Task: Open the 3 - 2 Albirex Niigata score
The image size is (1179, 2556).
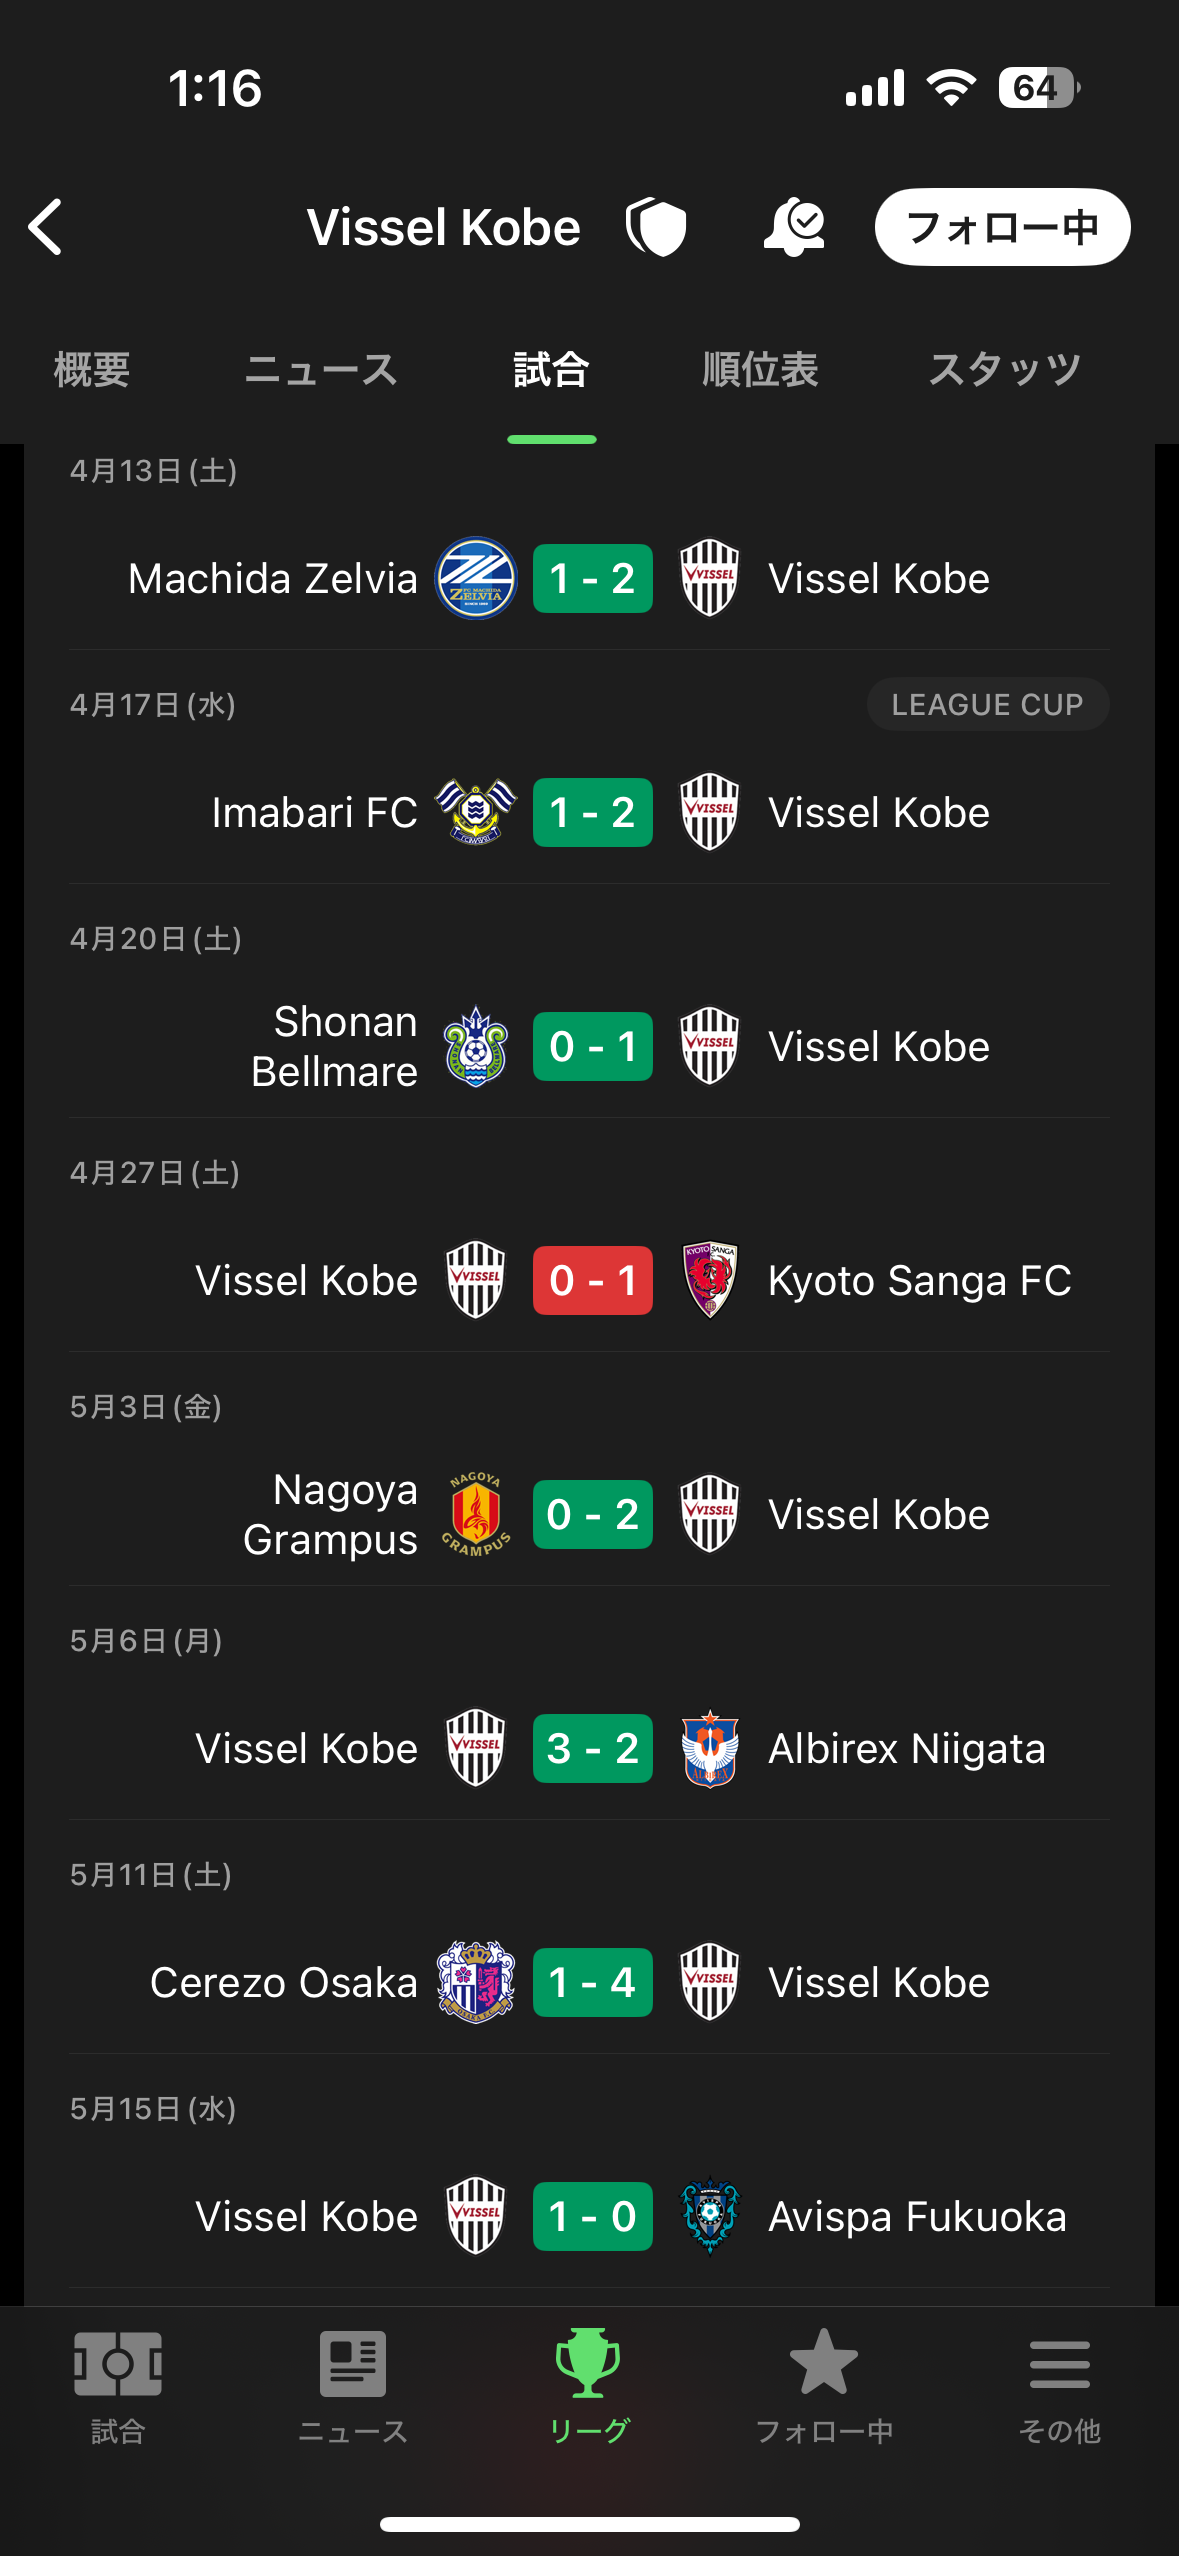Action: (592, 1748)
